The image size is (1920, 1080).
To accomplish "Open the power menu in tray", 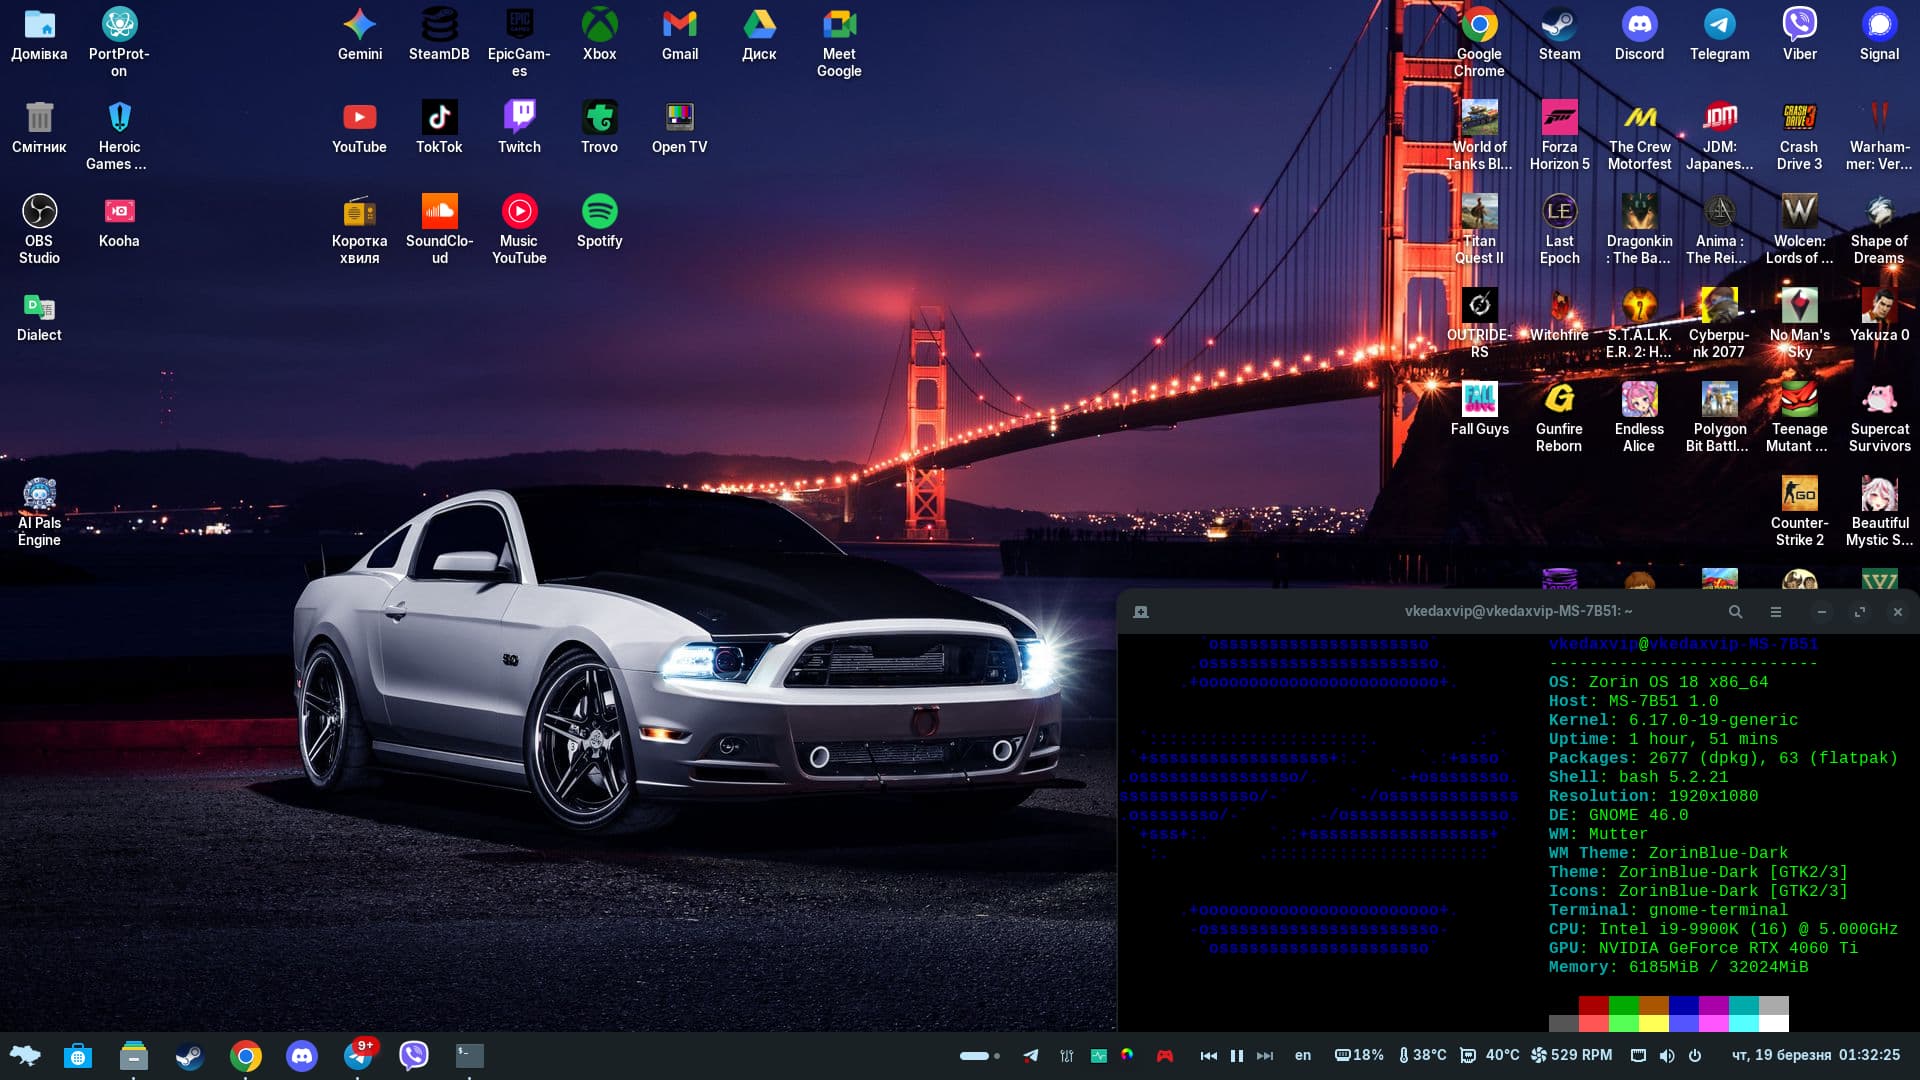I will coord(1695,1056).
